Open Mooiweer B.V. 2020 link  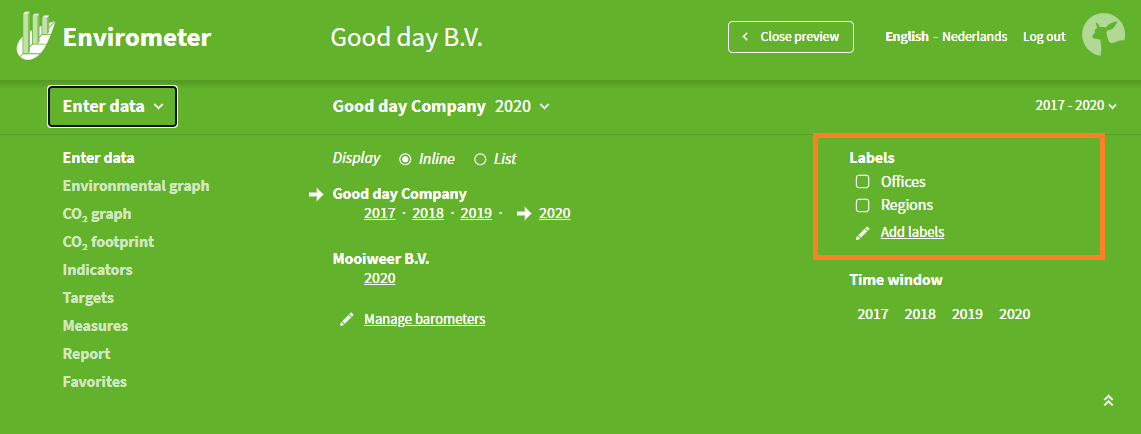click(380, 279)
